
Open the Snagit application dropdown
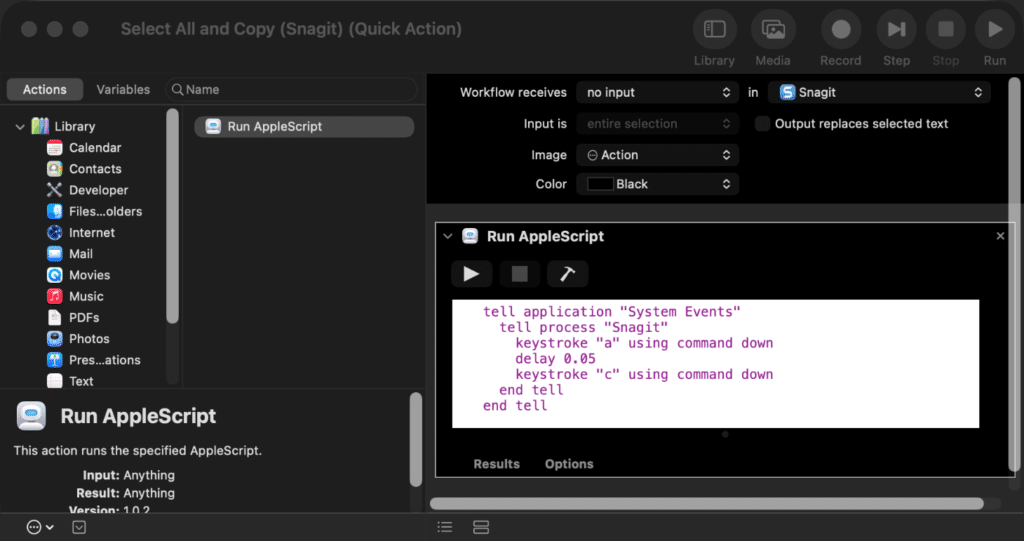[x=879, y=92]
